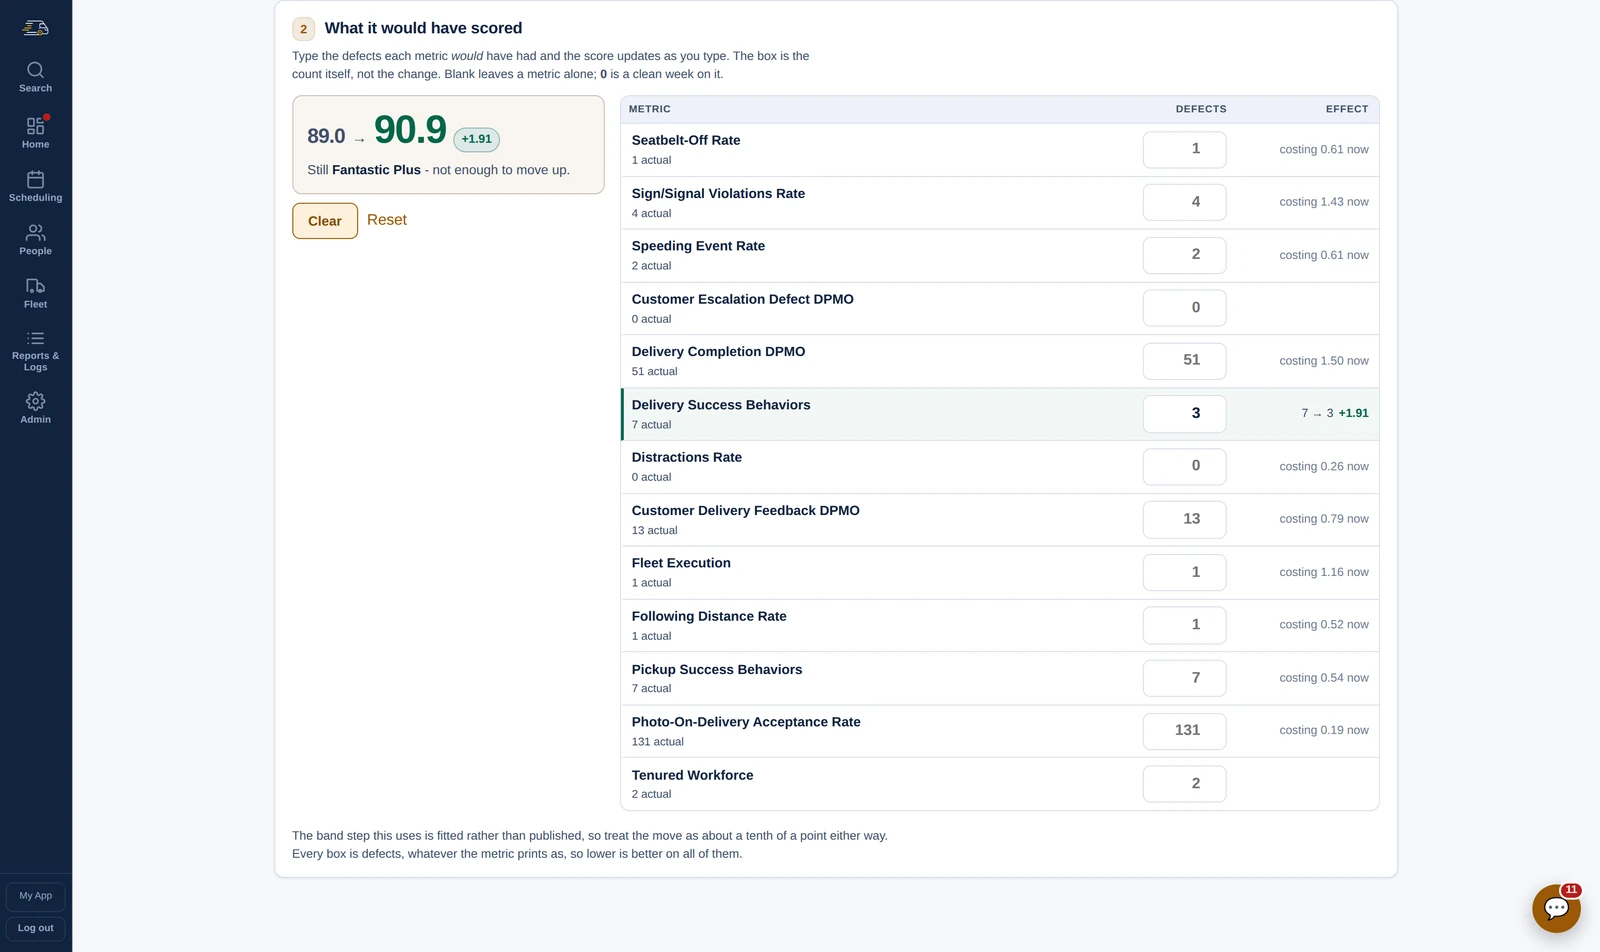Edit the Pickup Success Behaviors defects field
Viewport: 1600px width, 952px height.
(1184, 678)
